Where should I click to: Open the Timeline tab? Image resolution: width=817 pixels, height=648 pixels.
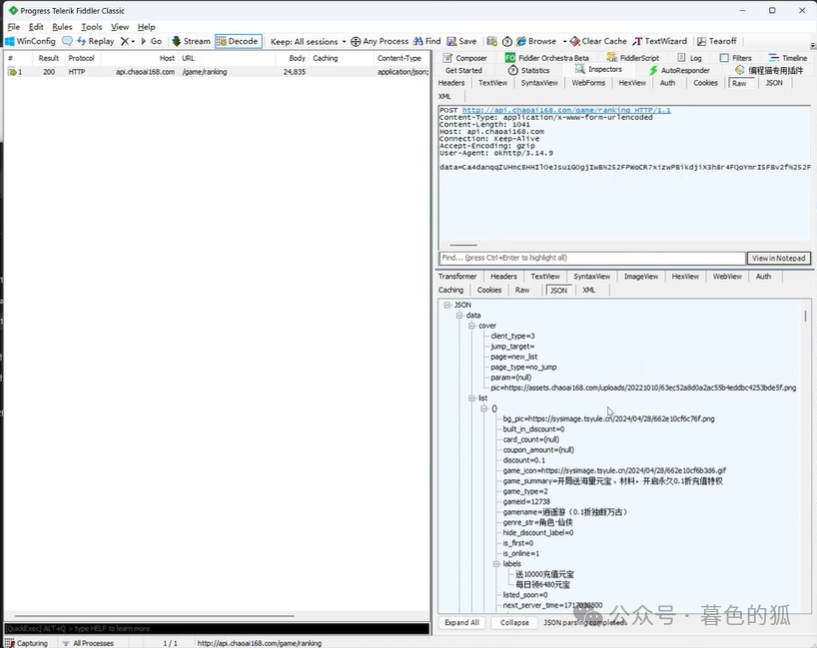(787, 58)
